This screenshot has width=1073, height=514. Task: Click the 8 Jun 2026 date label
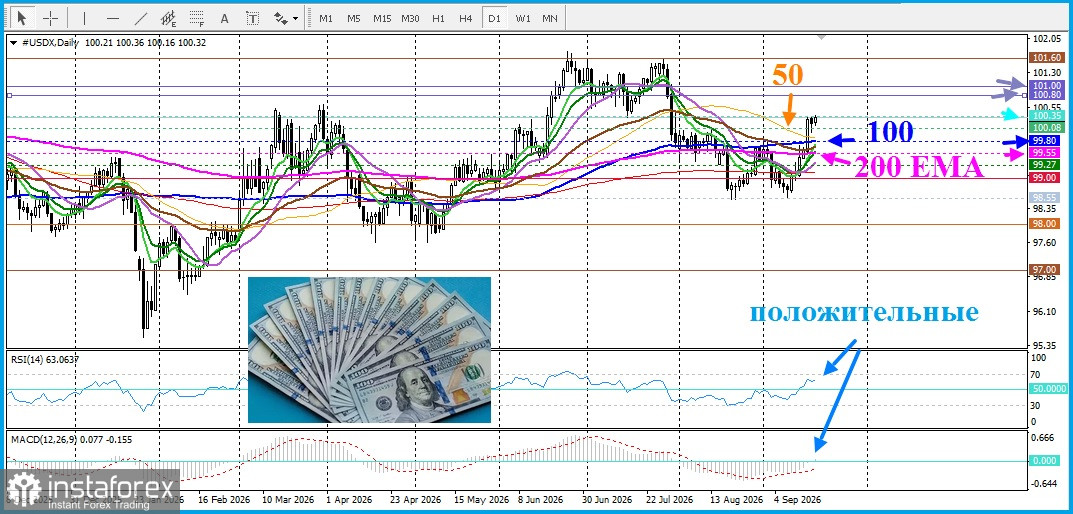(540, 500)
